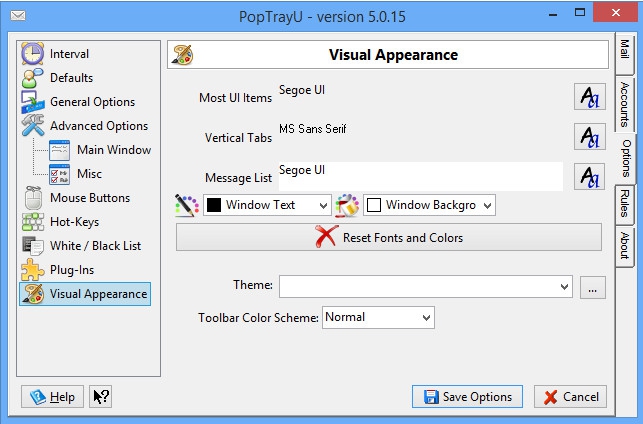Open General Options page
Viewport: 643px width, 424px height.
[92, 102]
